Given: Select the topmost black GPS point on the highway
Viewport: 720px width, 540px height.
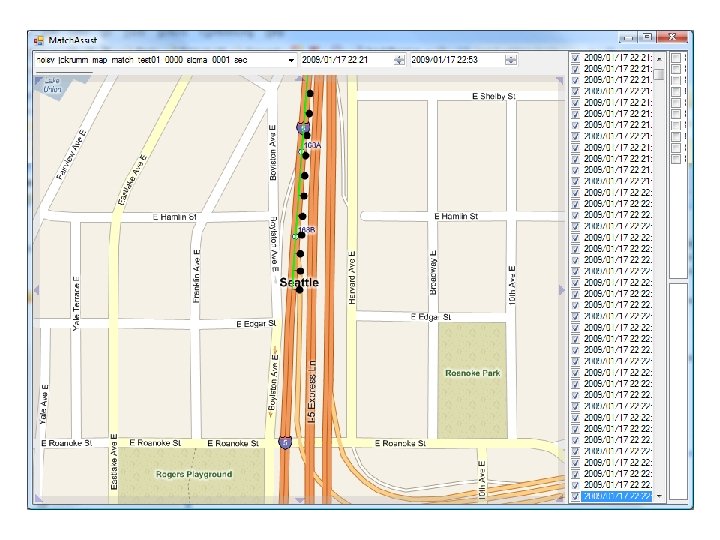Looking at the screenshot, I should 310,93.
